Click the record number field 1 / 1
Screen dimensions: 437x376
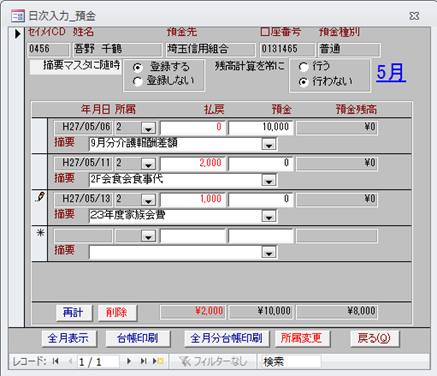point(97,362)
